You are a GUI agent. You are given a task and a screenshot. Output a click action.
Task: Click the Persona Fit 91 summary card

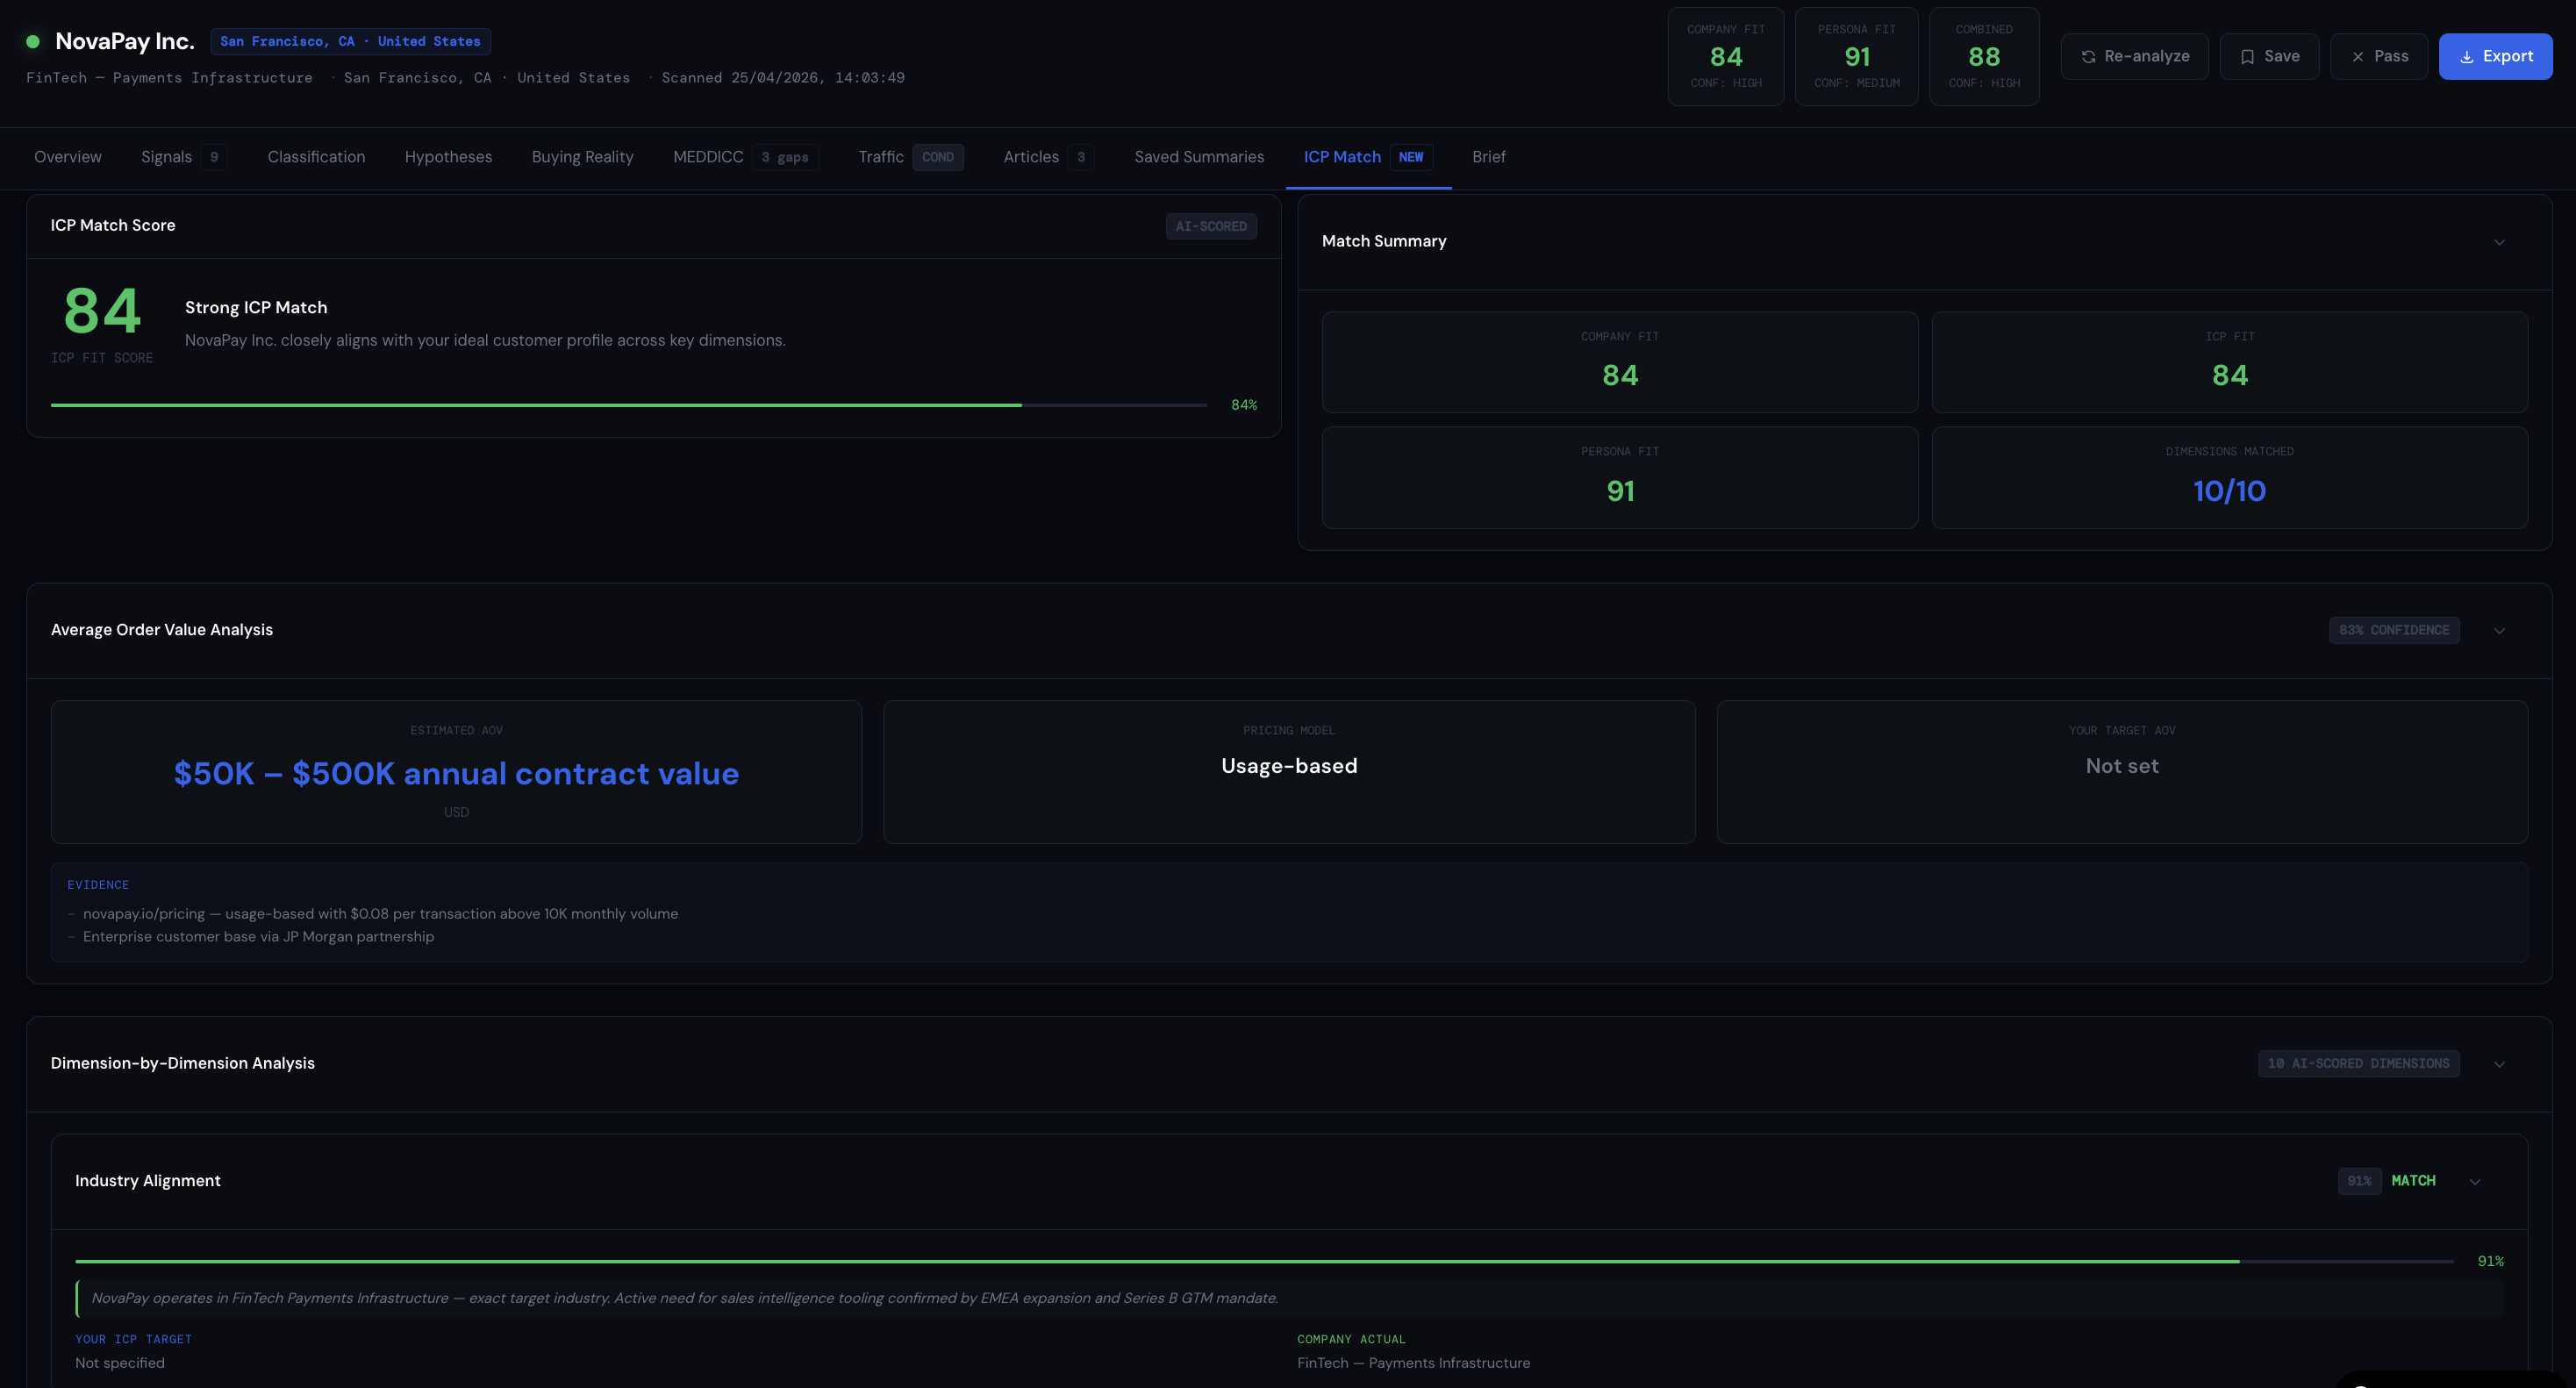pos(1619,478)
